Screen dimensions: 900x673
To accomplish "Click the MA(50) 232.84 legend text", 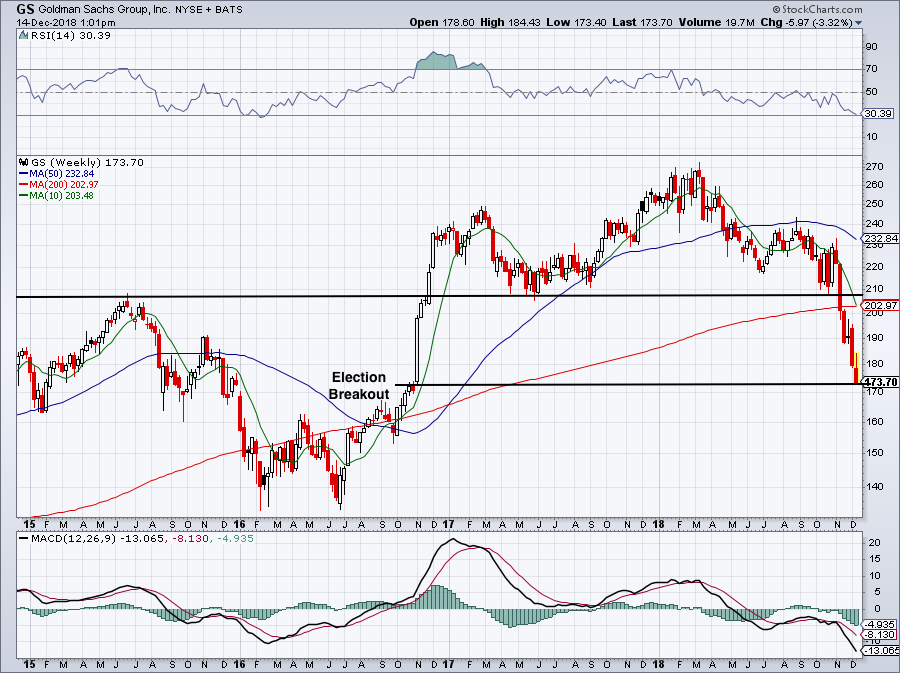I will [x=62, y=173].
